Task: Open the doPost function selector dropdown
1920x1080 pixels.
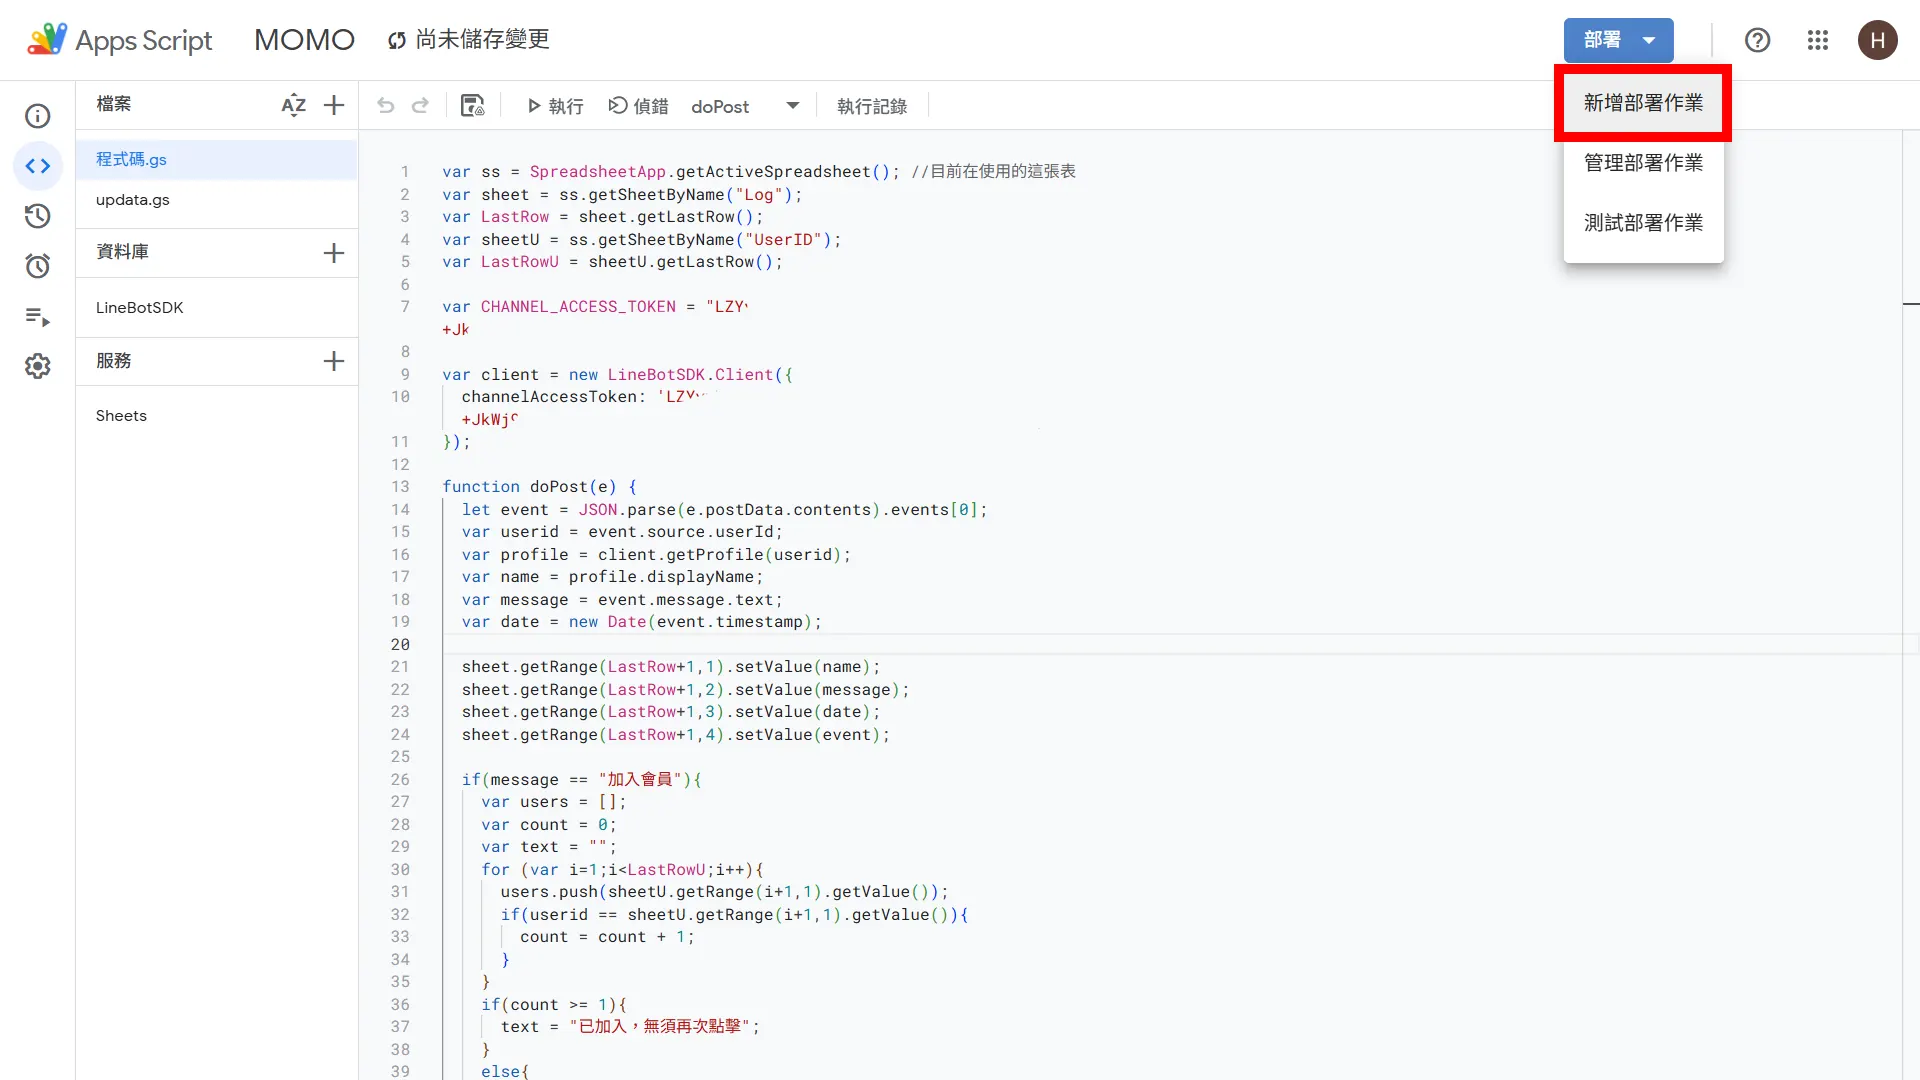Action: [791, 105]
